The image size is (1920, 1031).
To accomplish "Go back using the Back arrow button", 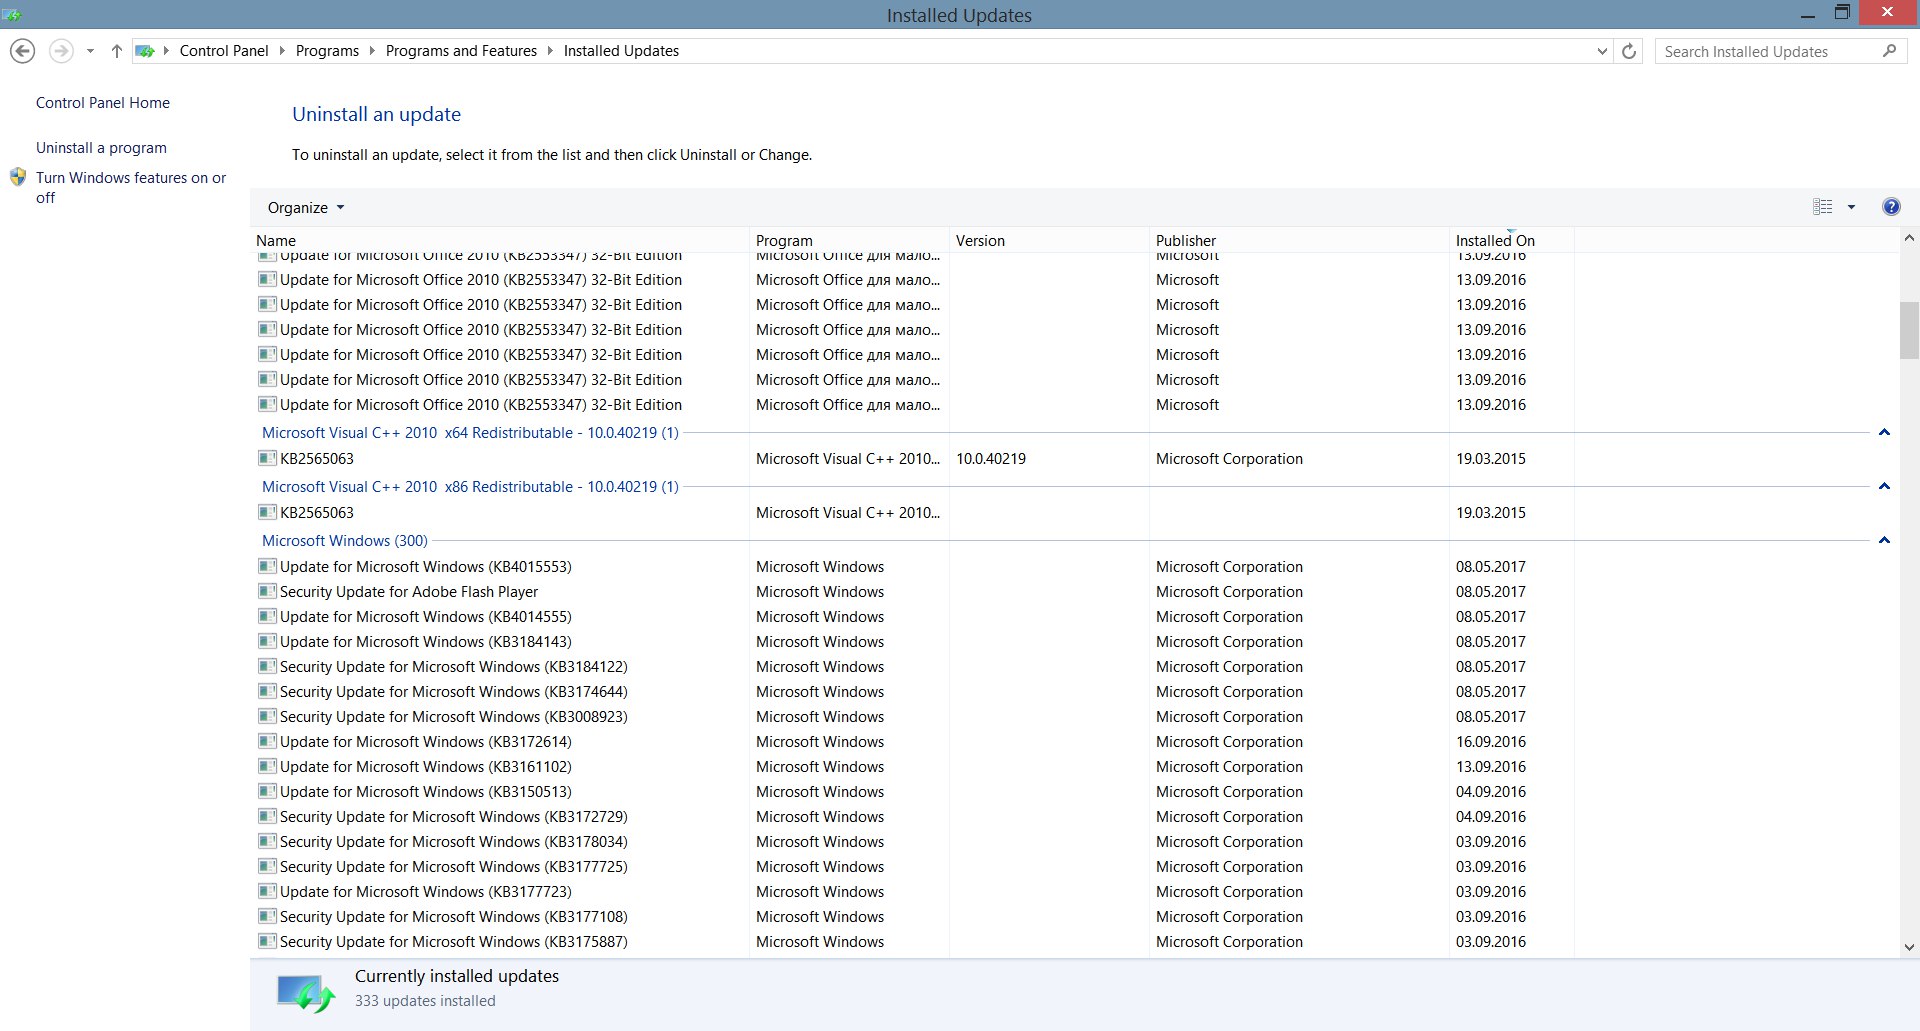I will pyautogui.click(x=22, y=51).
